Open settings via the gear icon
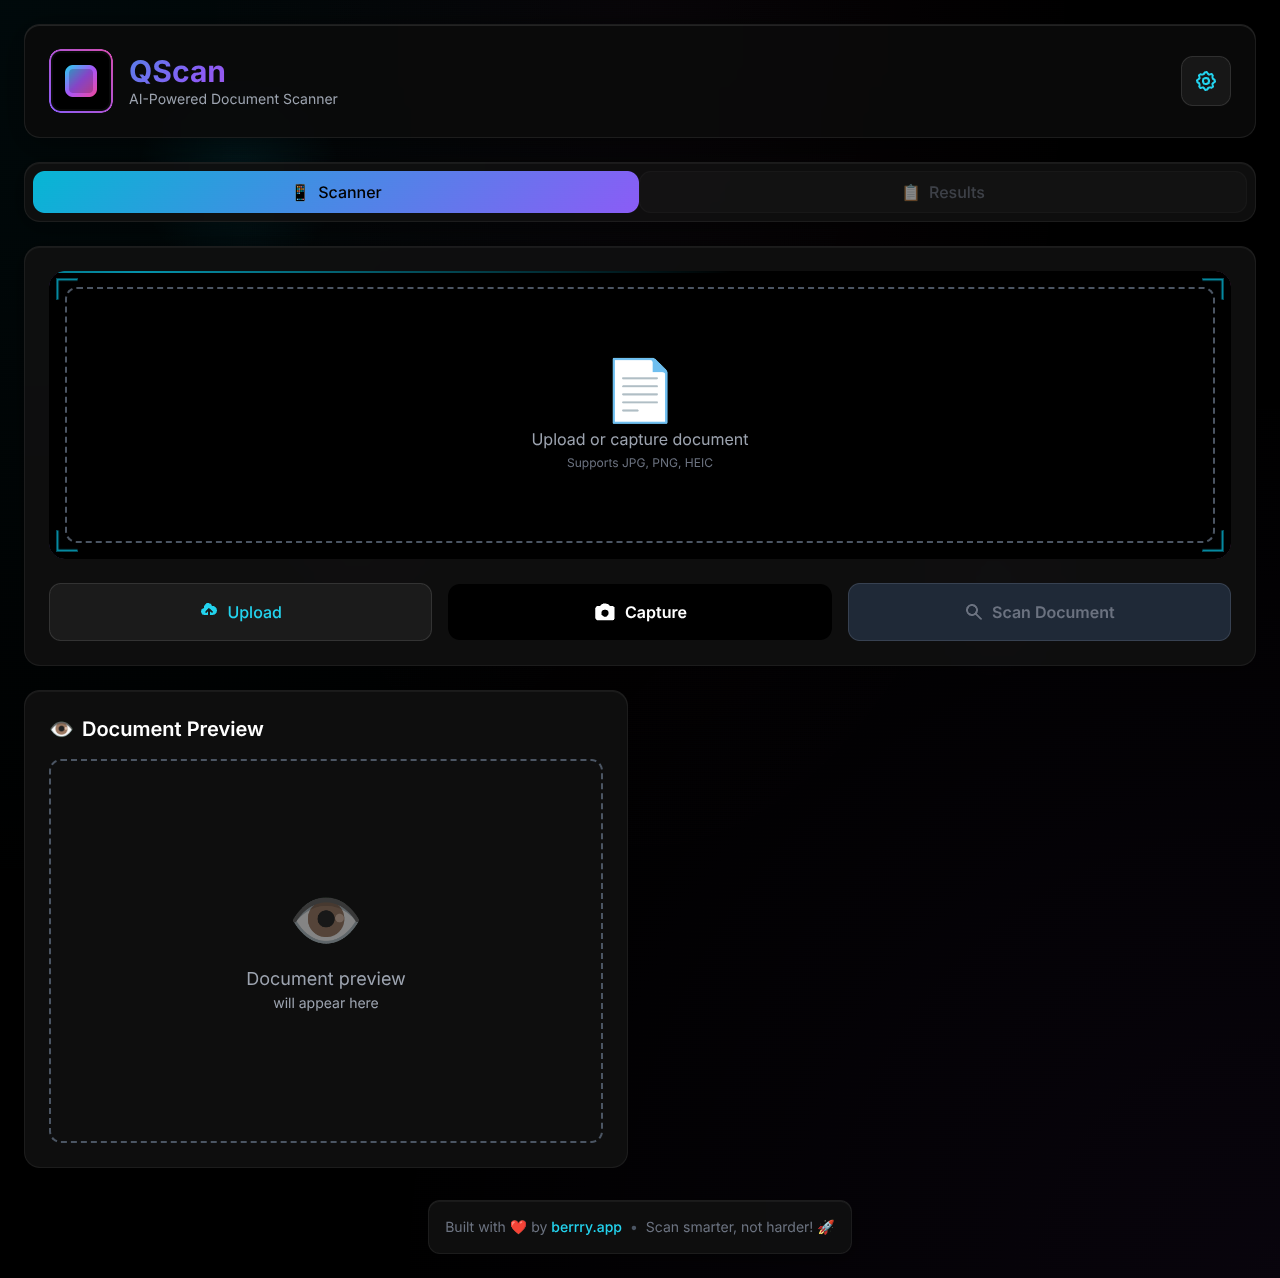The width and height of the screenshot is (1280, 1278). (x=1206, y=81)
